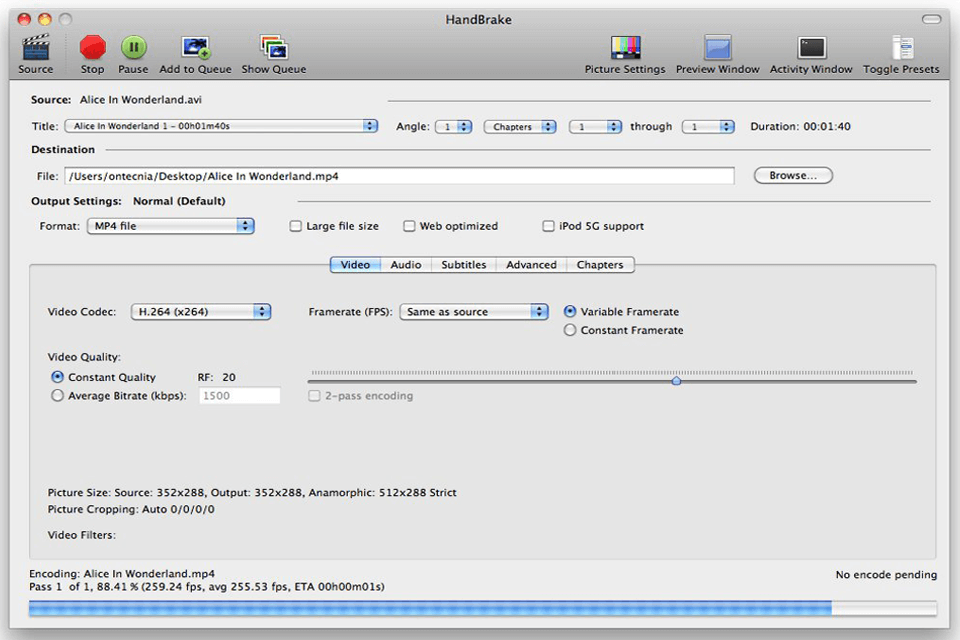Viewport: 960px width, 640px height.
Task: Add current job to the queue
Action: click(194, 47)
